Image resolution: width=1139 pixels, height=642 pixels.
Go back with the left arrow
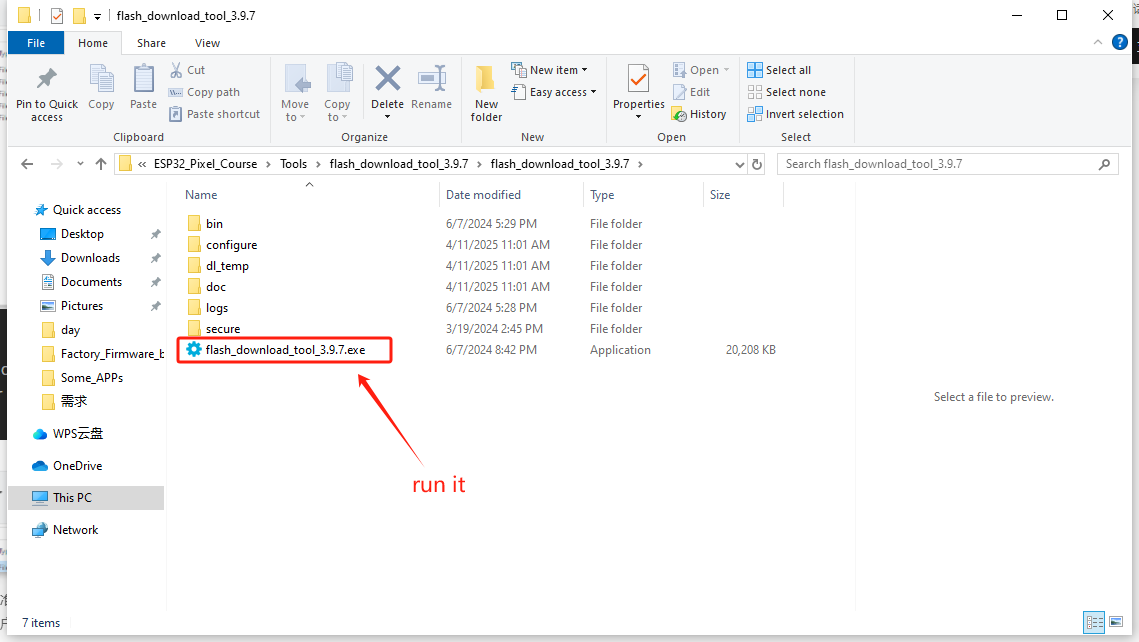(28, 164)
